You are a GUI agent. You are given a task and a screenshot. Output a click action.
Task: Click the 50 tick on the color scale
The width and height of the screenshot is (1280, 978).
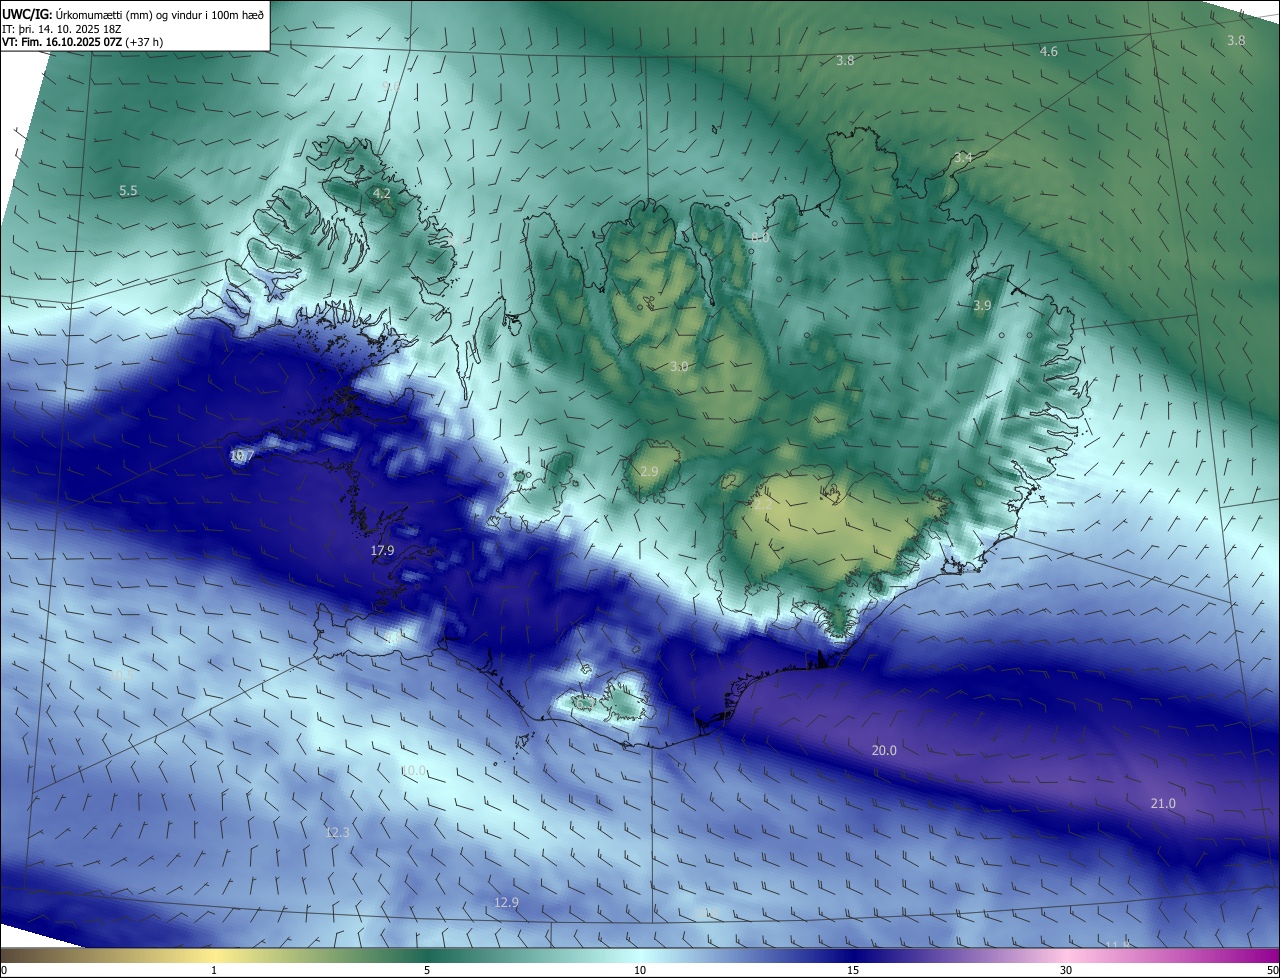point(1272,971)
